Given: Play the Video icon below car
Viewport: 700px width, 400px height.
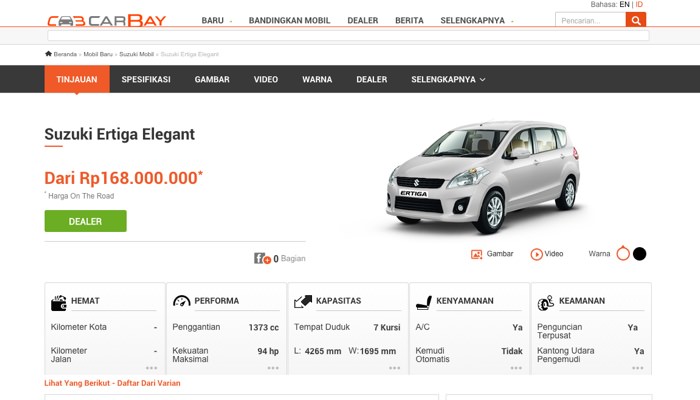Looking at the screenshot, I should pyautogui.click(x=536, y=254).
